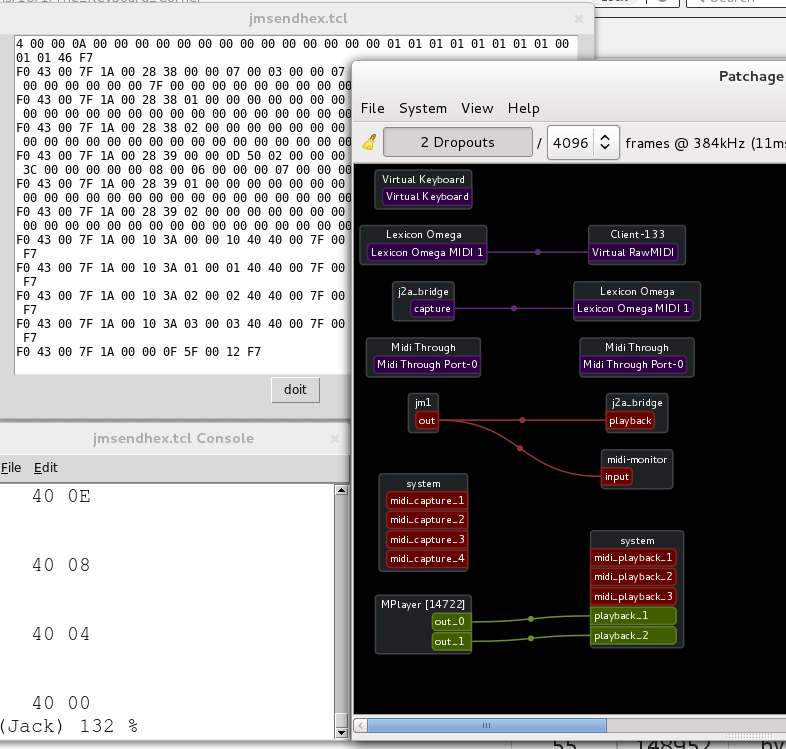This screenshot has height=749, width=786.
Task: Click the MPlayer [14722] module title
Action: pyautogui.click(x=423, y=604)
